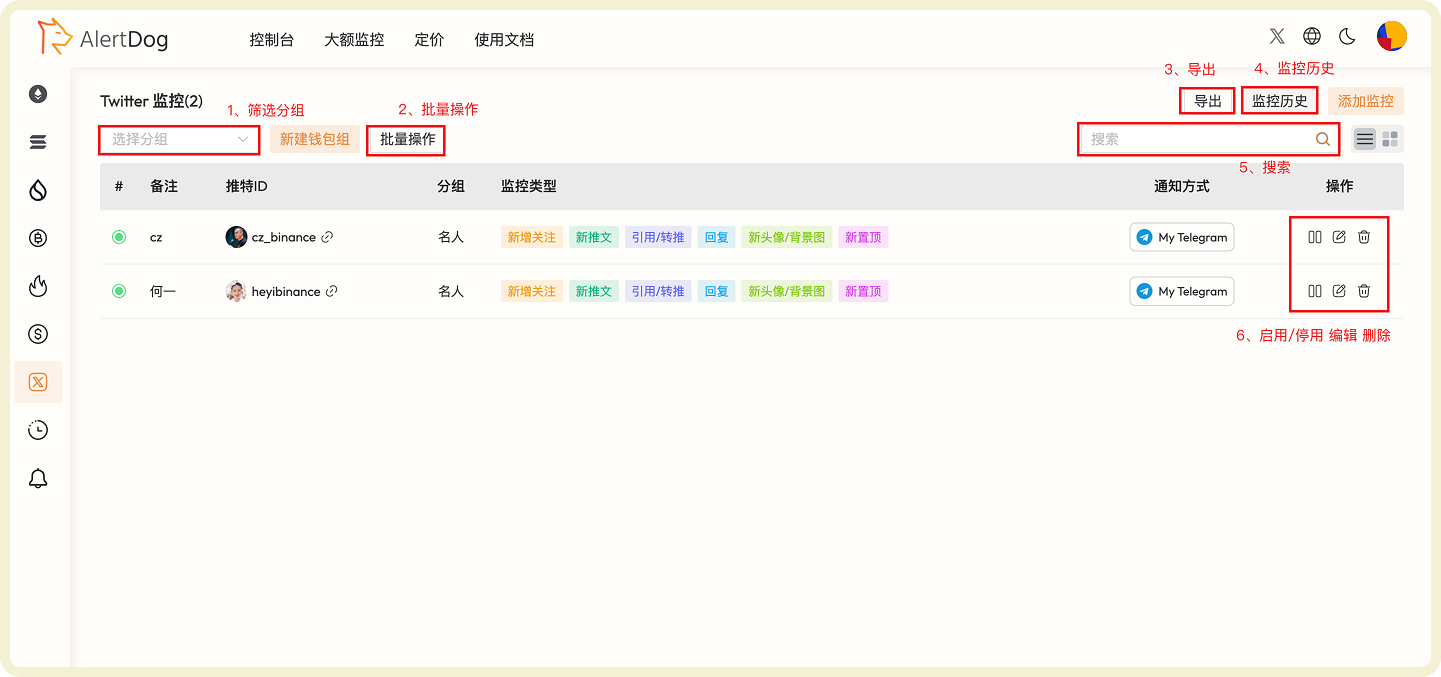Click 名人 group cell in 何一 row
The image size is (1441, 677).
(x=451, y=291)
